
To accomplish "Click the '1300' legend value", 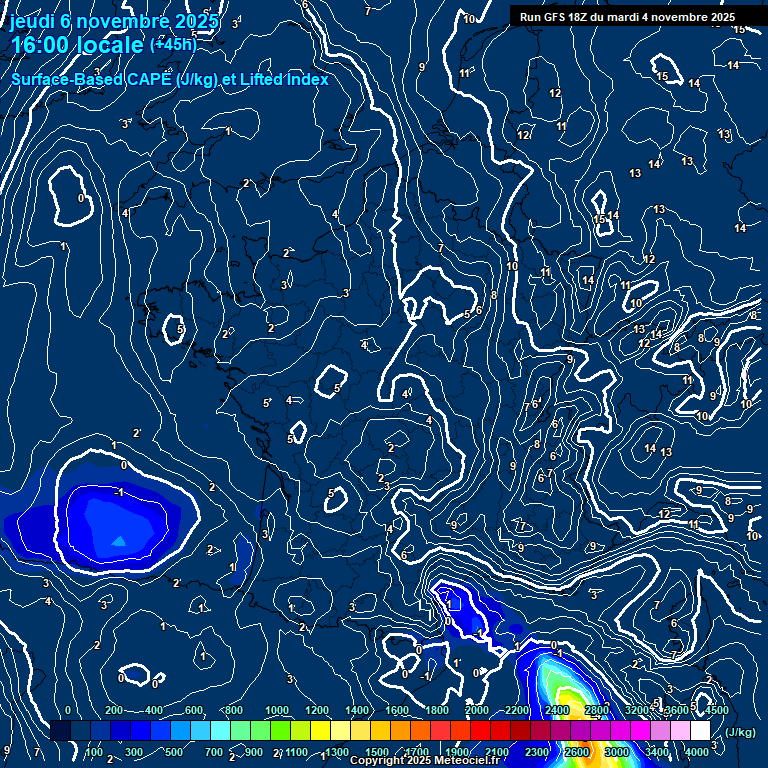I will [x=336, y=752].
